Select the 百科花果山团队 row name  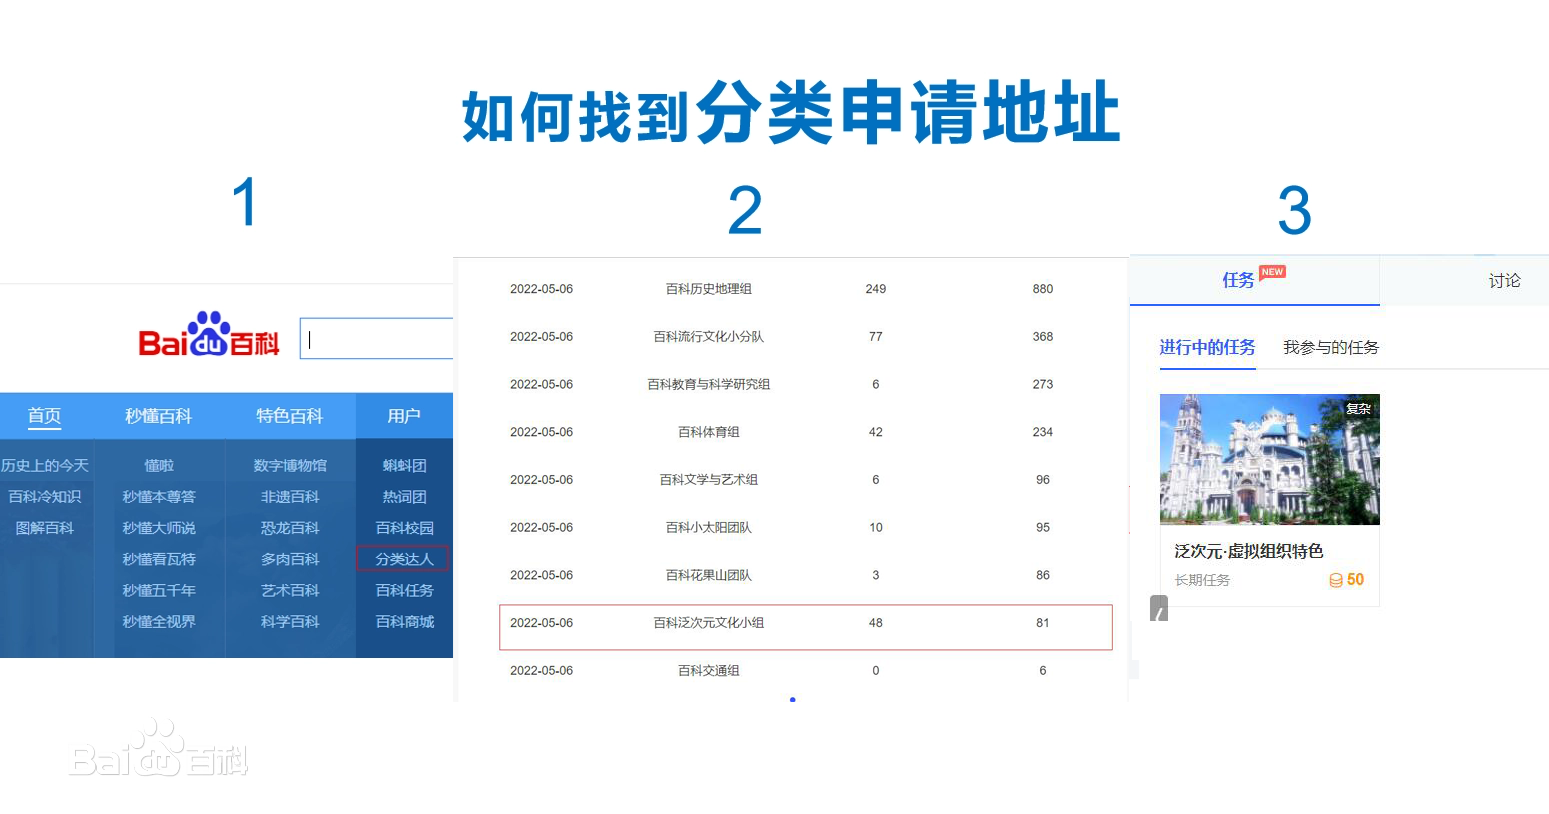coord(709,575)
